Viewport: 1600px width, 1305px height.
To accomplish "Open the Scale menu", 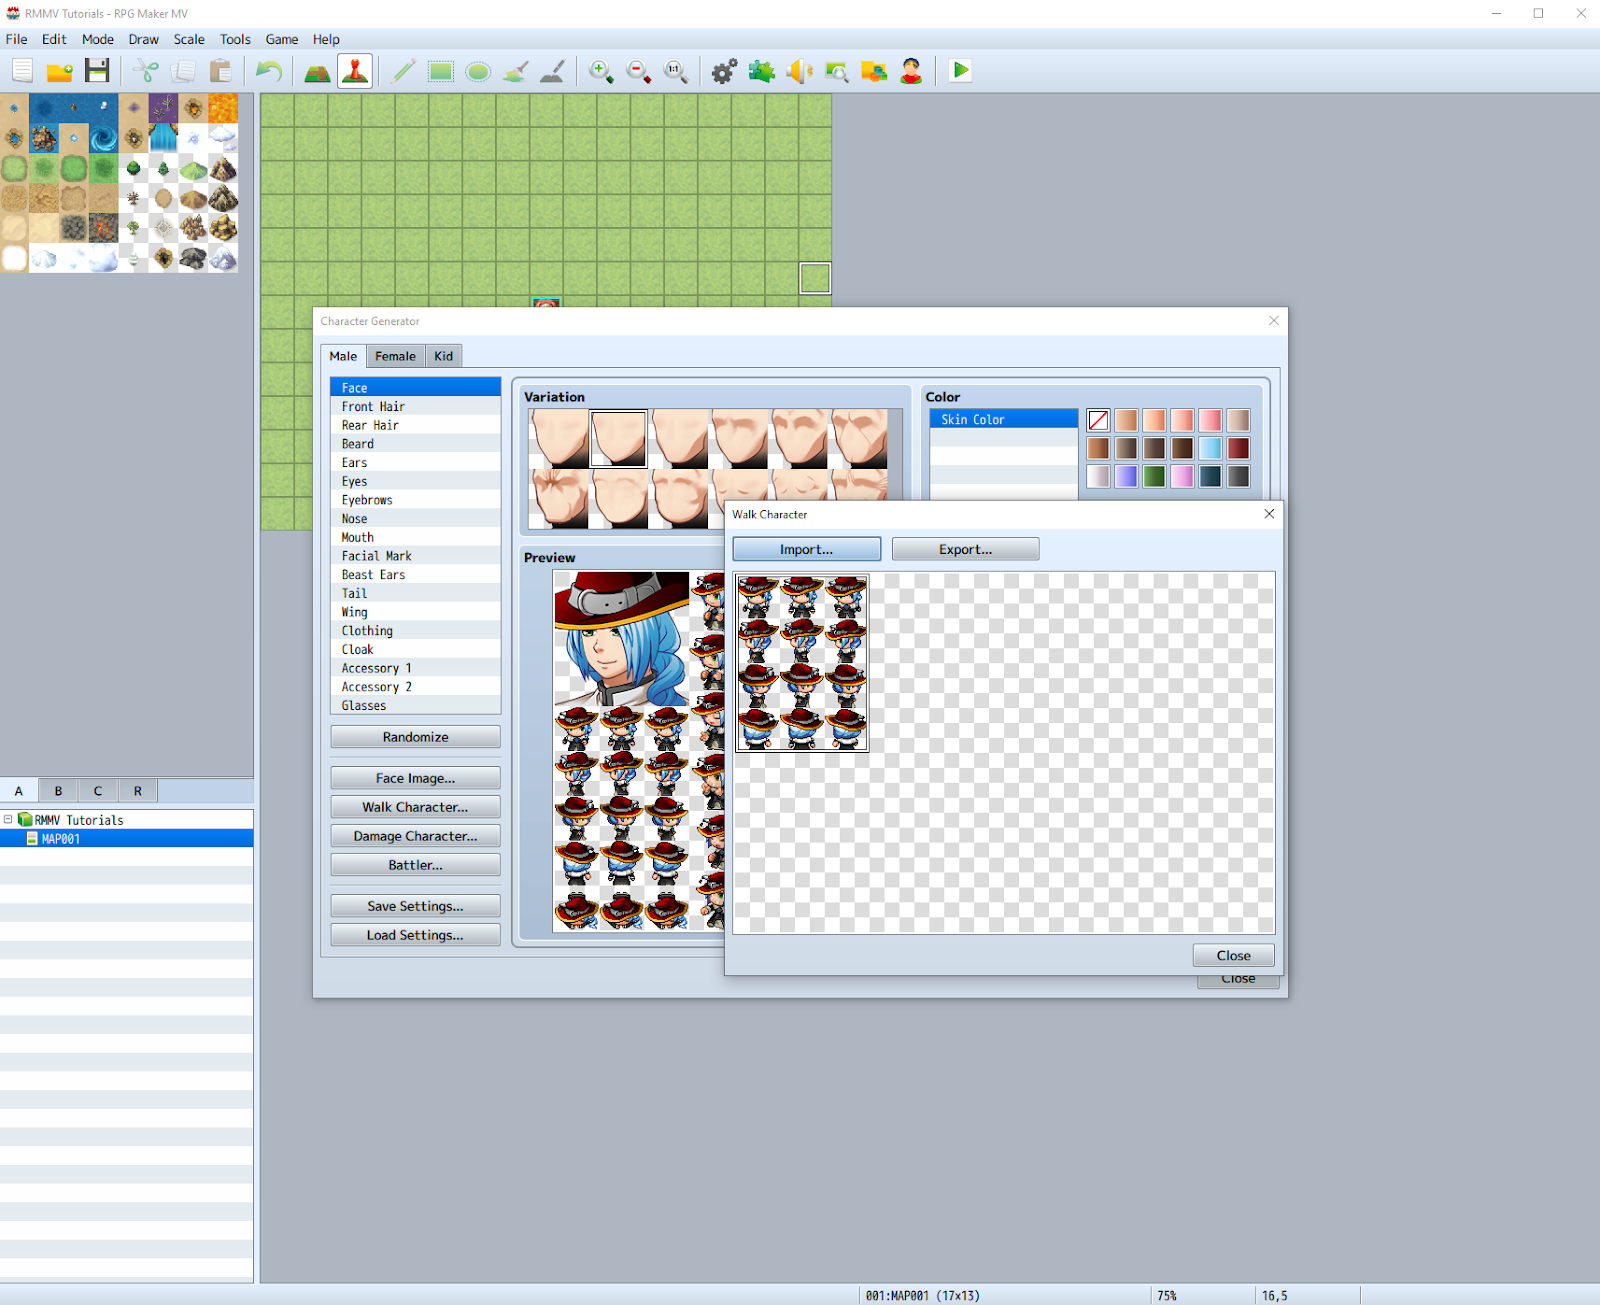I will tap(189, 39).
